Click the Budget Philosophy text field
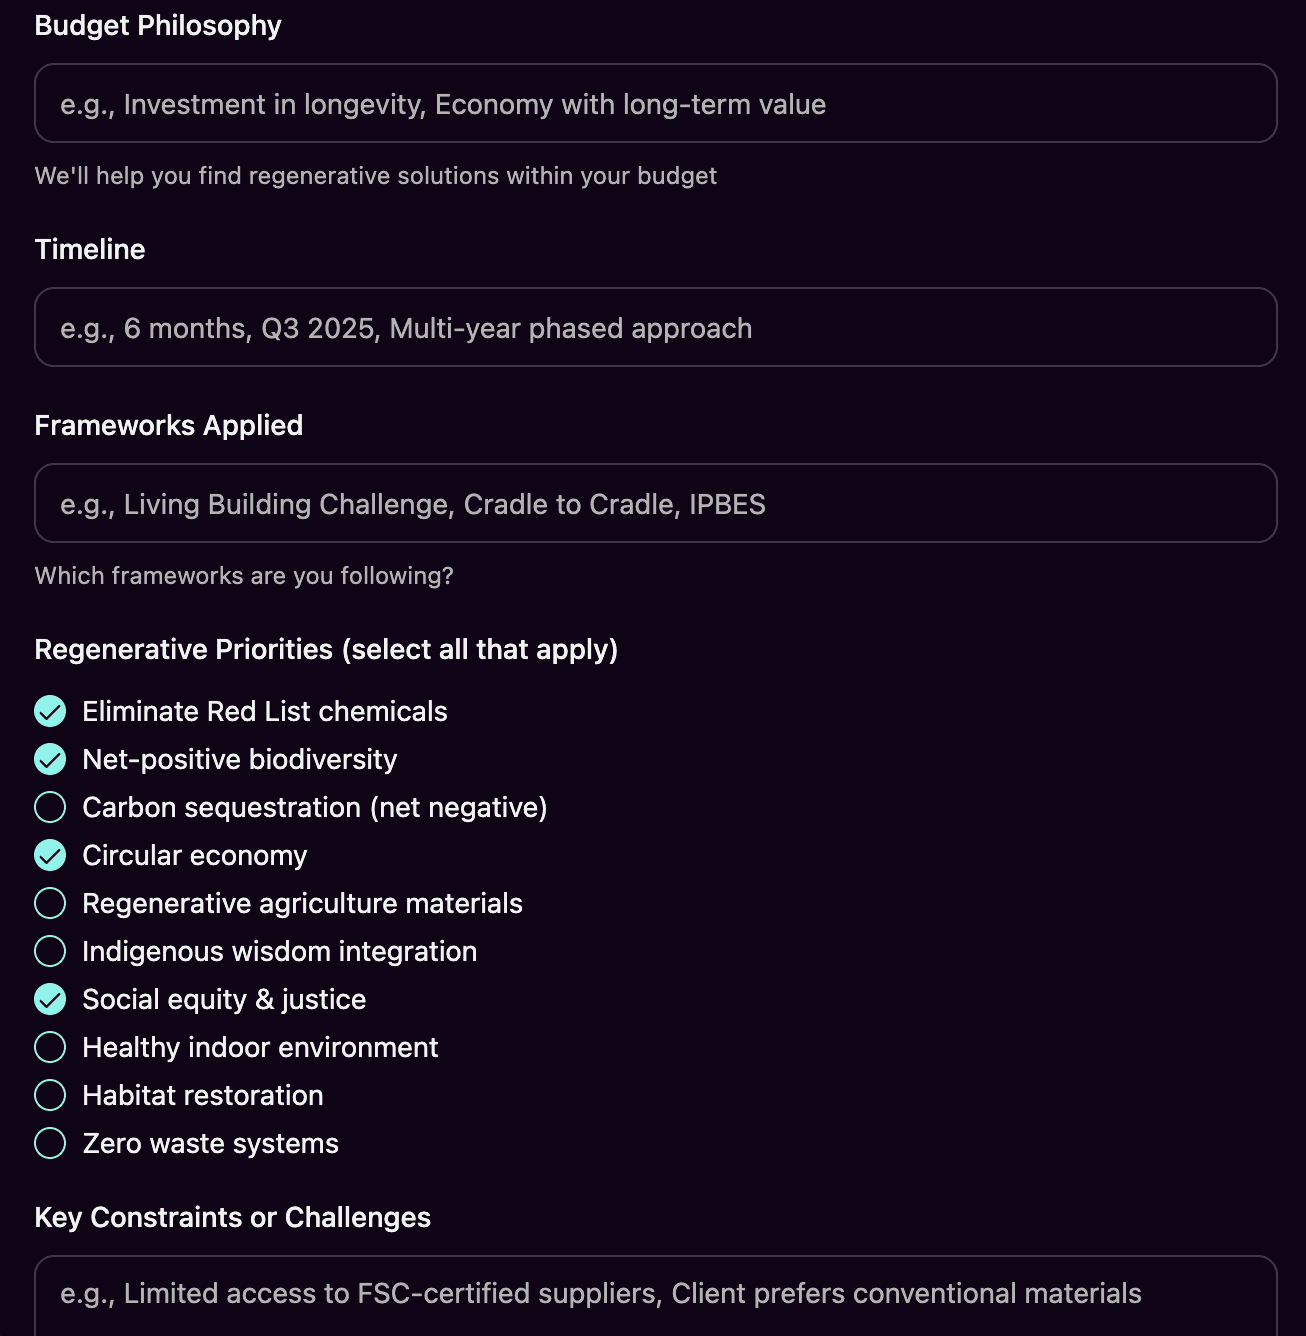This screenshot has height=1336, width=1306. click(x=655, y=103)
